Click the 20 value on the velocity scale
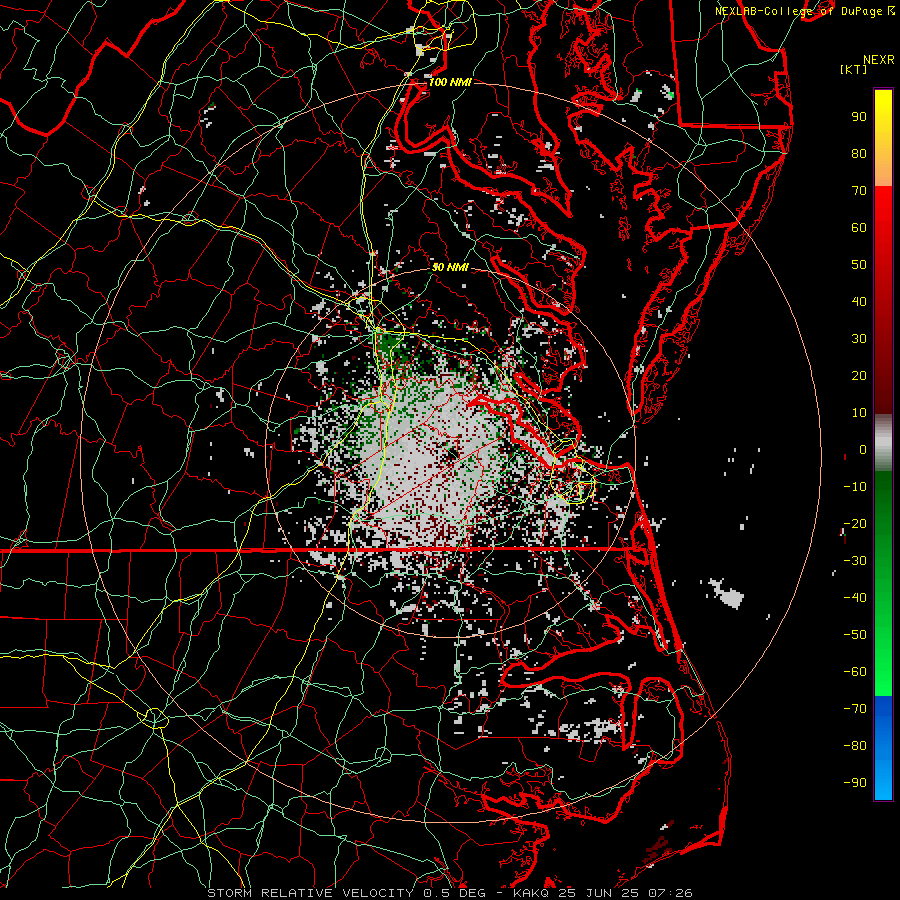This screenshot has width=900, height=900. click(x=859, y=375)
